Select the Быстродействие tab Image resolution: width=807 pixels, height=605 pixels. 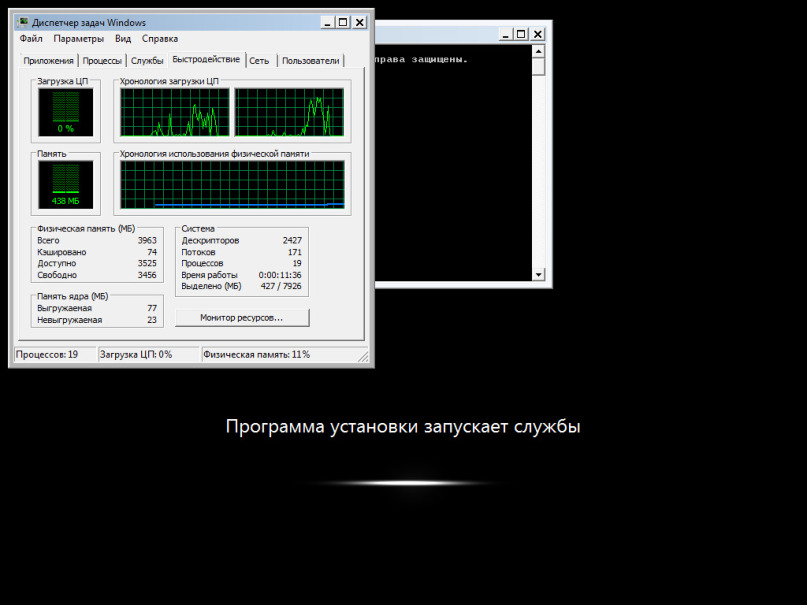pyautogui.click(x=206, y=60)
